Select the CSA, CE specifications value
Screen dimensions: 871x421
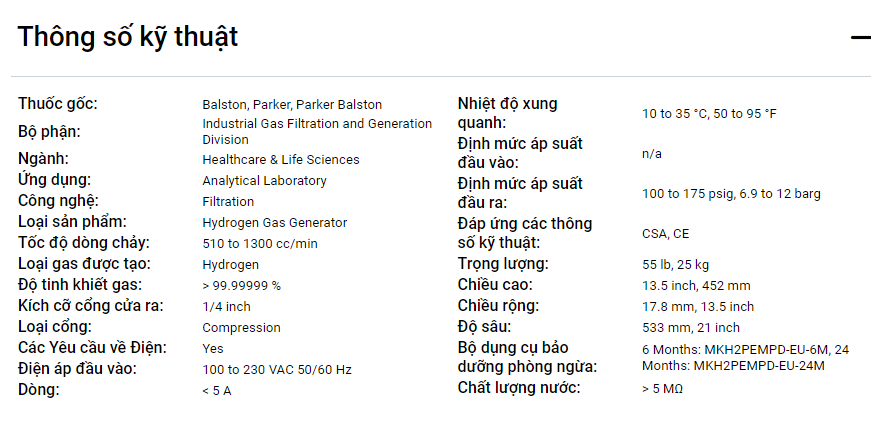tap(665, 234)
